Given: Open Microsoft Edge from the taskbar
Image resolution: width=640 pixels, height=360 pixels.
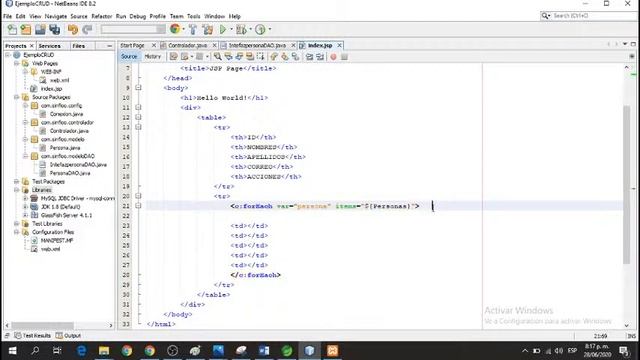Looking at the screenshot, I should coord(81,350).
